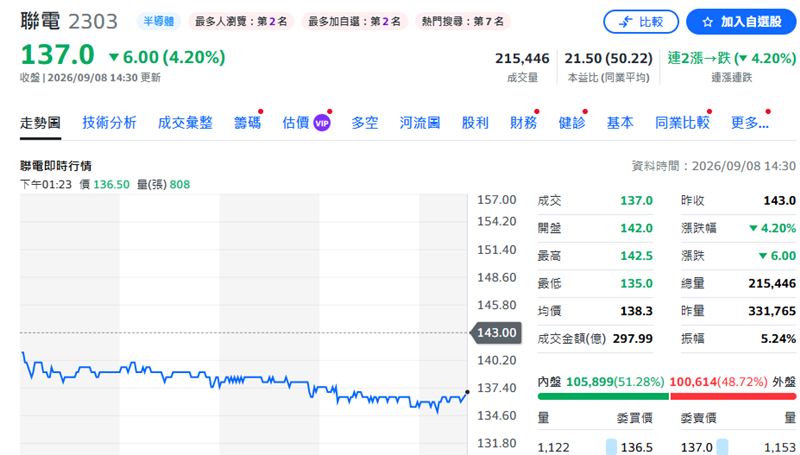Select the 走勢圖 tab

(40, 123)
